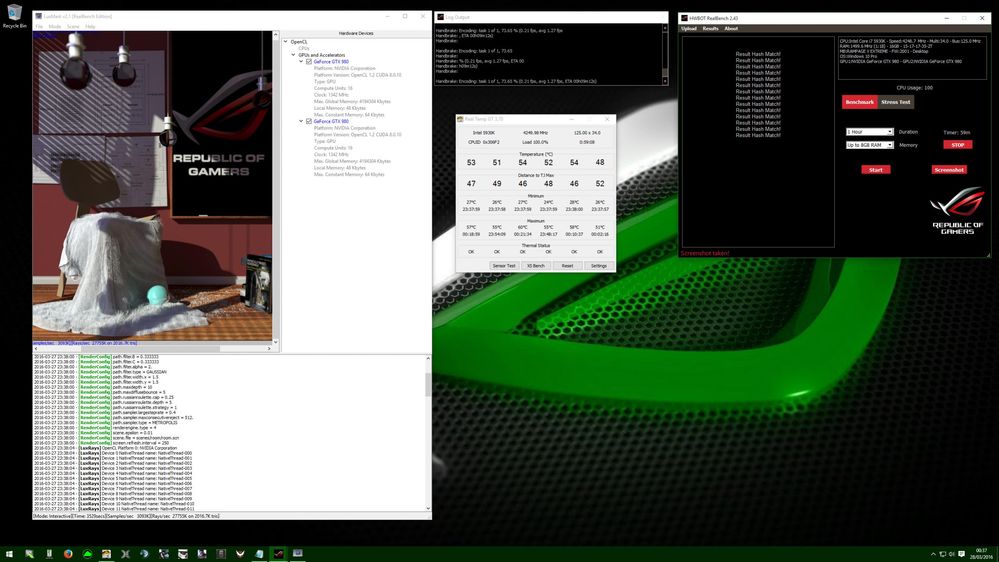The width and height of the screenshot is (999, 562).
Task: Open the network icon in system tray
Action: tap(943, 554)
